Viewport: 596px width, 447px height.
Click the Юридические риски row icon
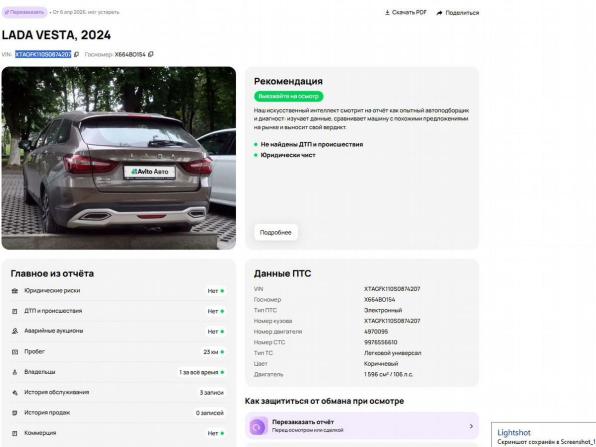coord(15,291)
